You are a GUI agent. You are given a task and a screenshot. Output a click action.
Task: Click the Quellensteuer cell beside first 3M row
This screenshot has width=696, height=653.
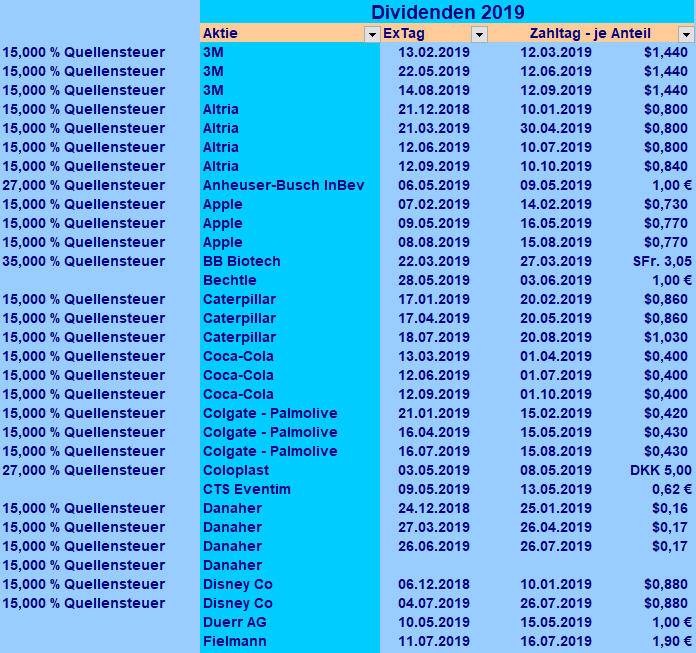tap(83, 52)
